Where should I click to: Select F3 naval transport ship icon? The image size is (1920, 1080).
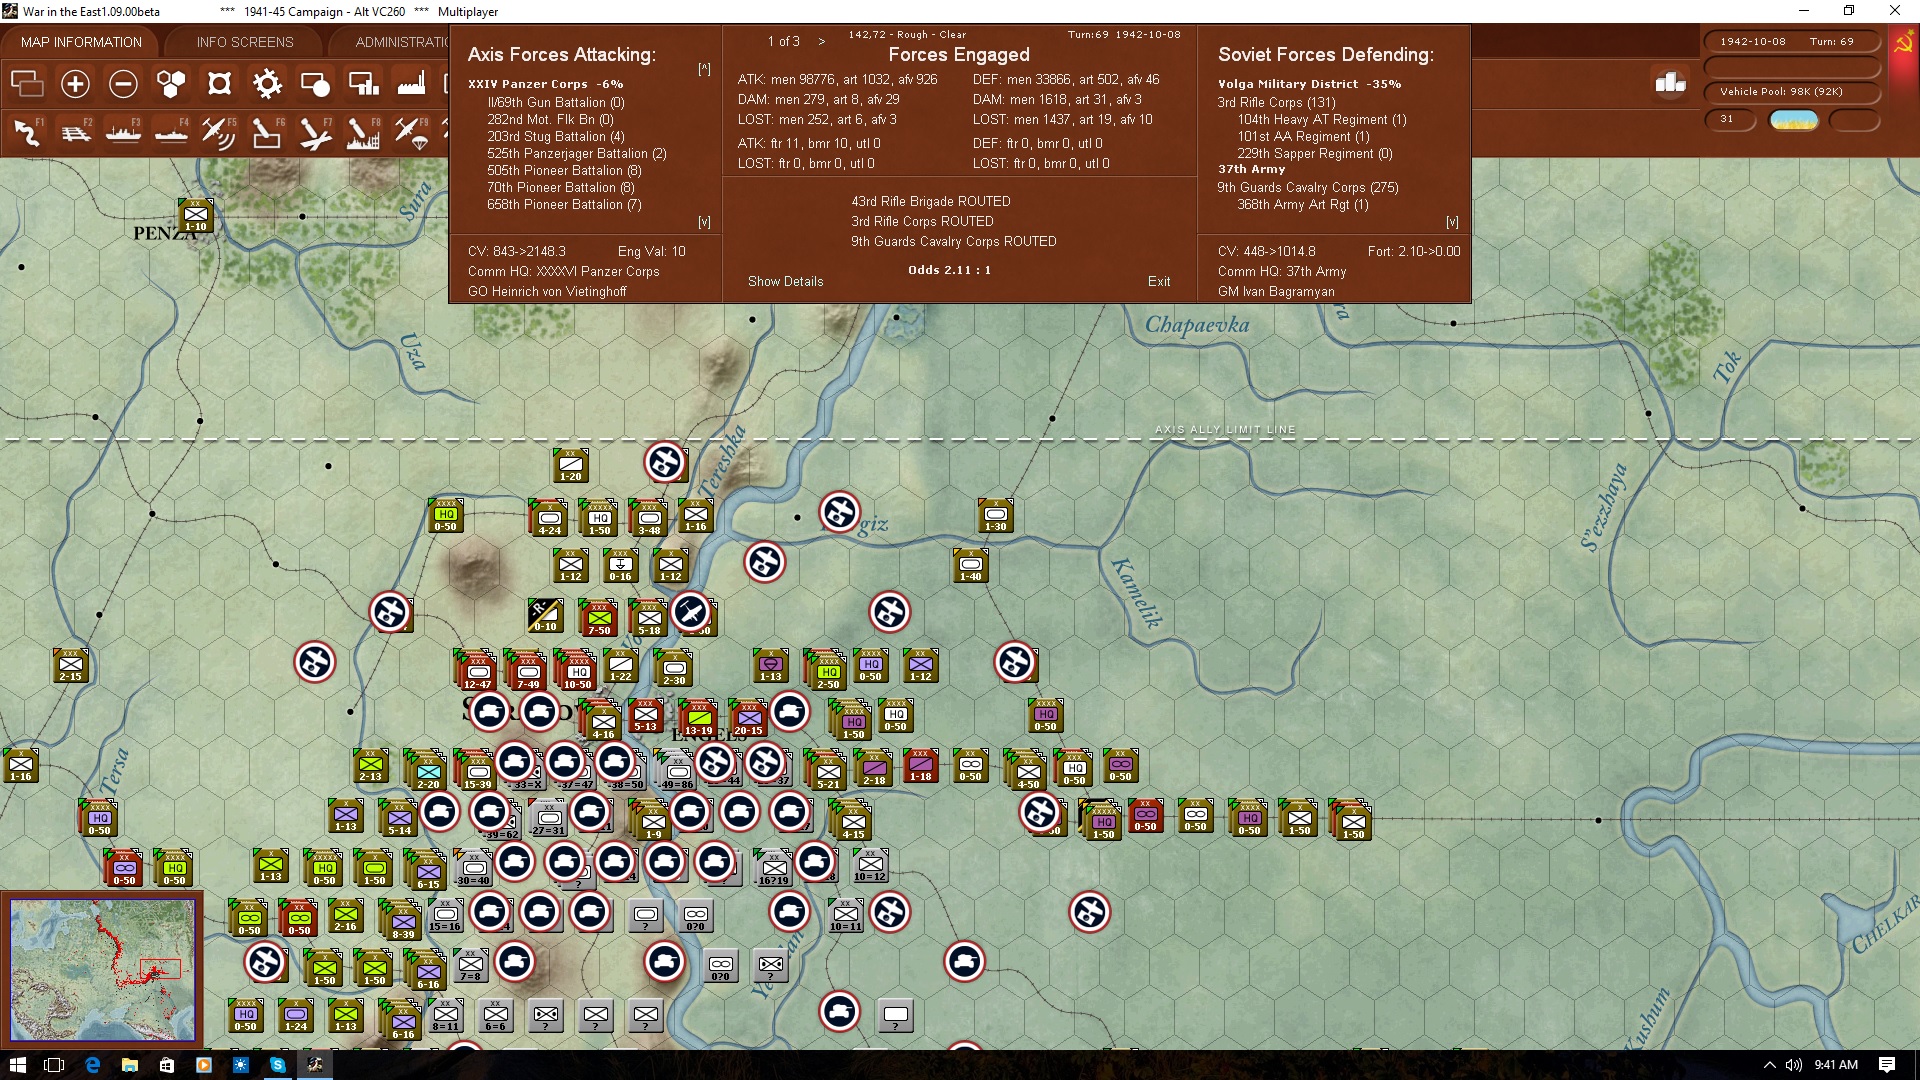tap(123, 132)
